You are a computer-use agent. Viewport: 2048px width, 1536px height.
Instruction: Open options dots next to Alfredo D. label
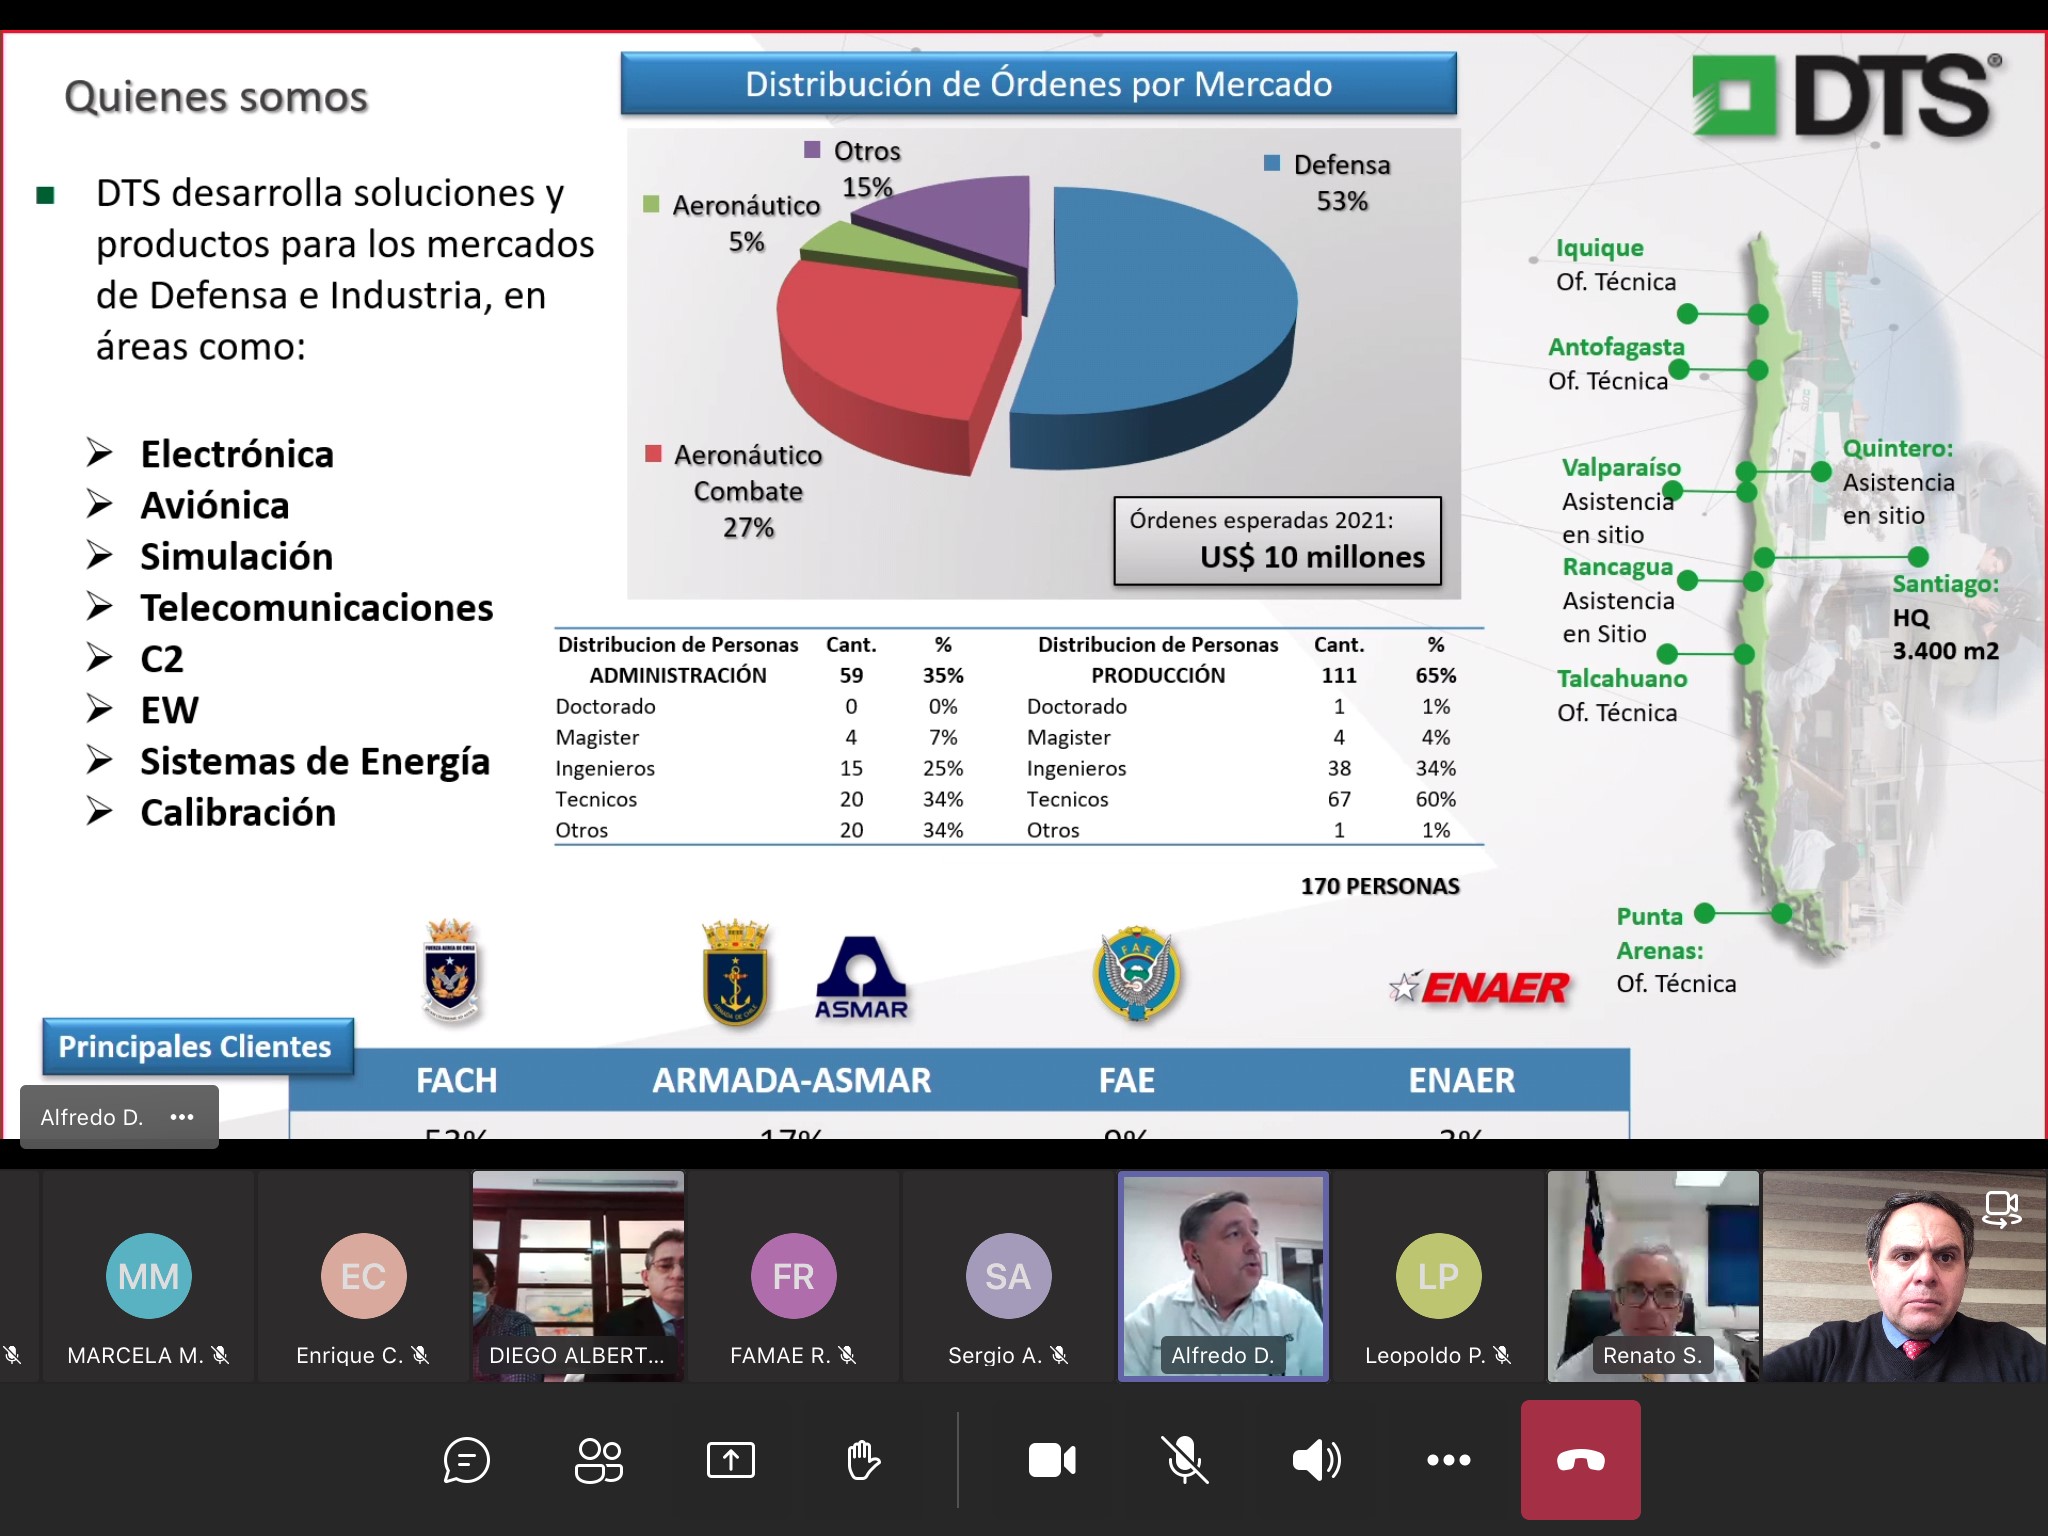click(x=182, y=1117)
